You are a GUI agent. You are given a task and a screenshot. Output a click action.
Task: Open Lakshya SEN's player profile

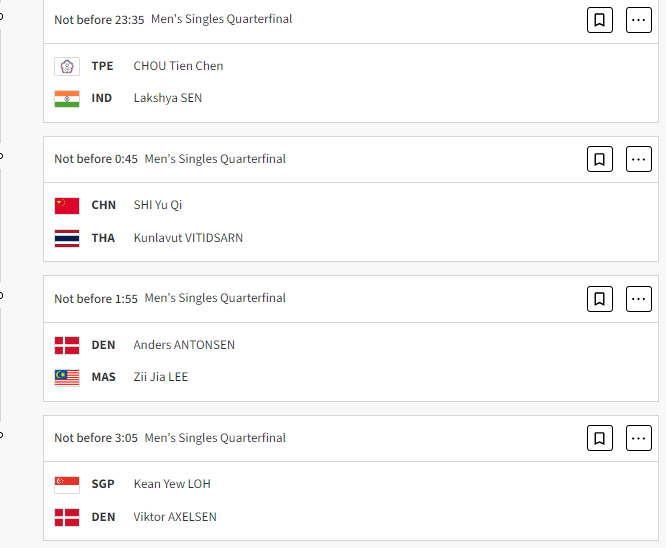click(168, 98)
